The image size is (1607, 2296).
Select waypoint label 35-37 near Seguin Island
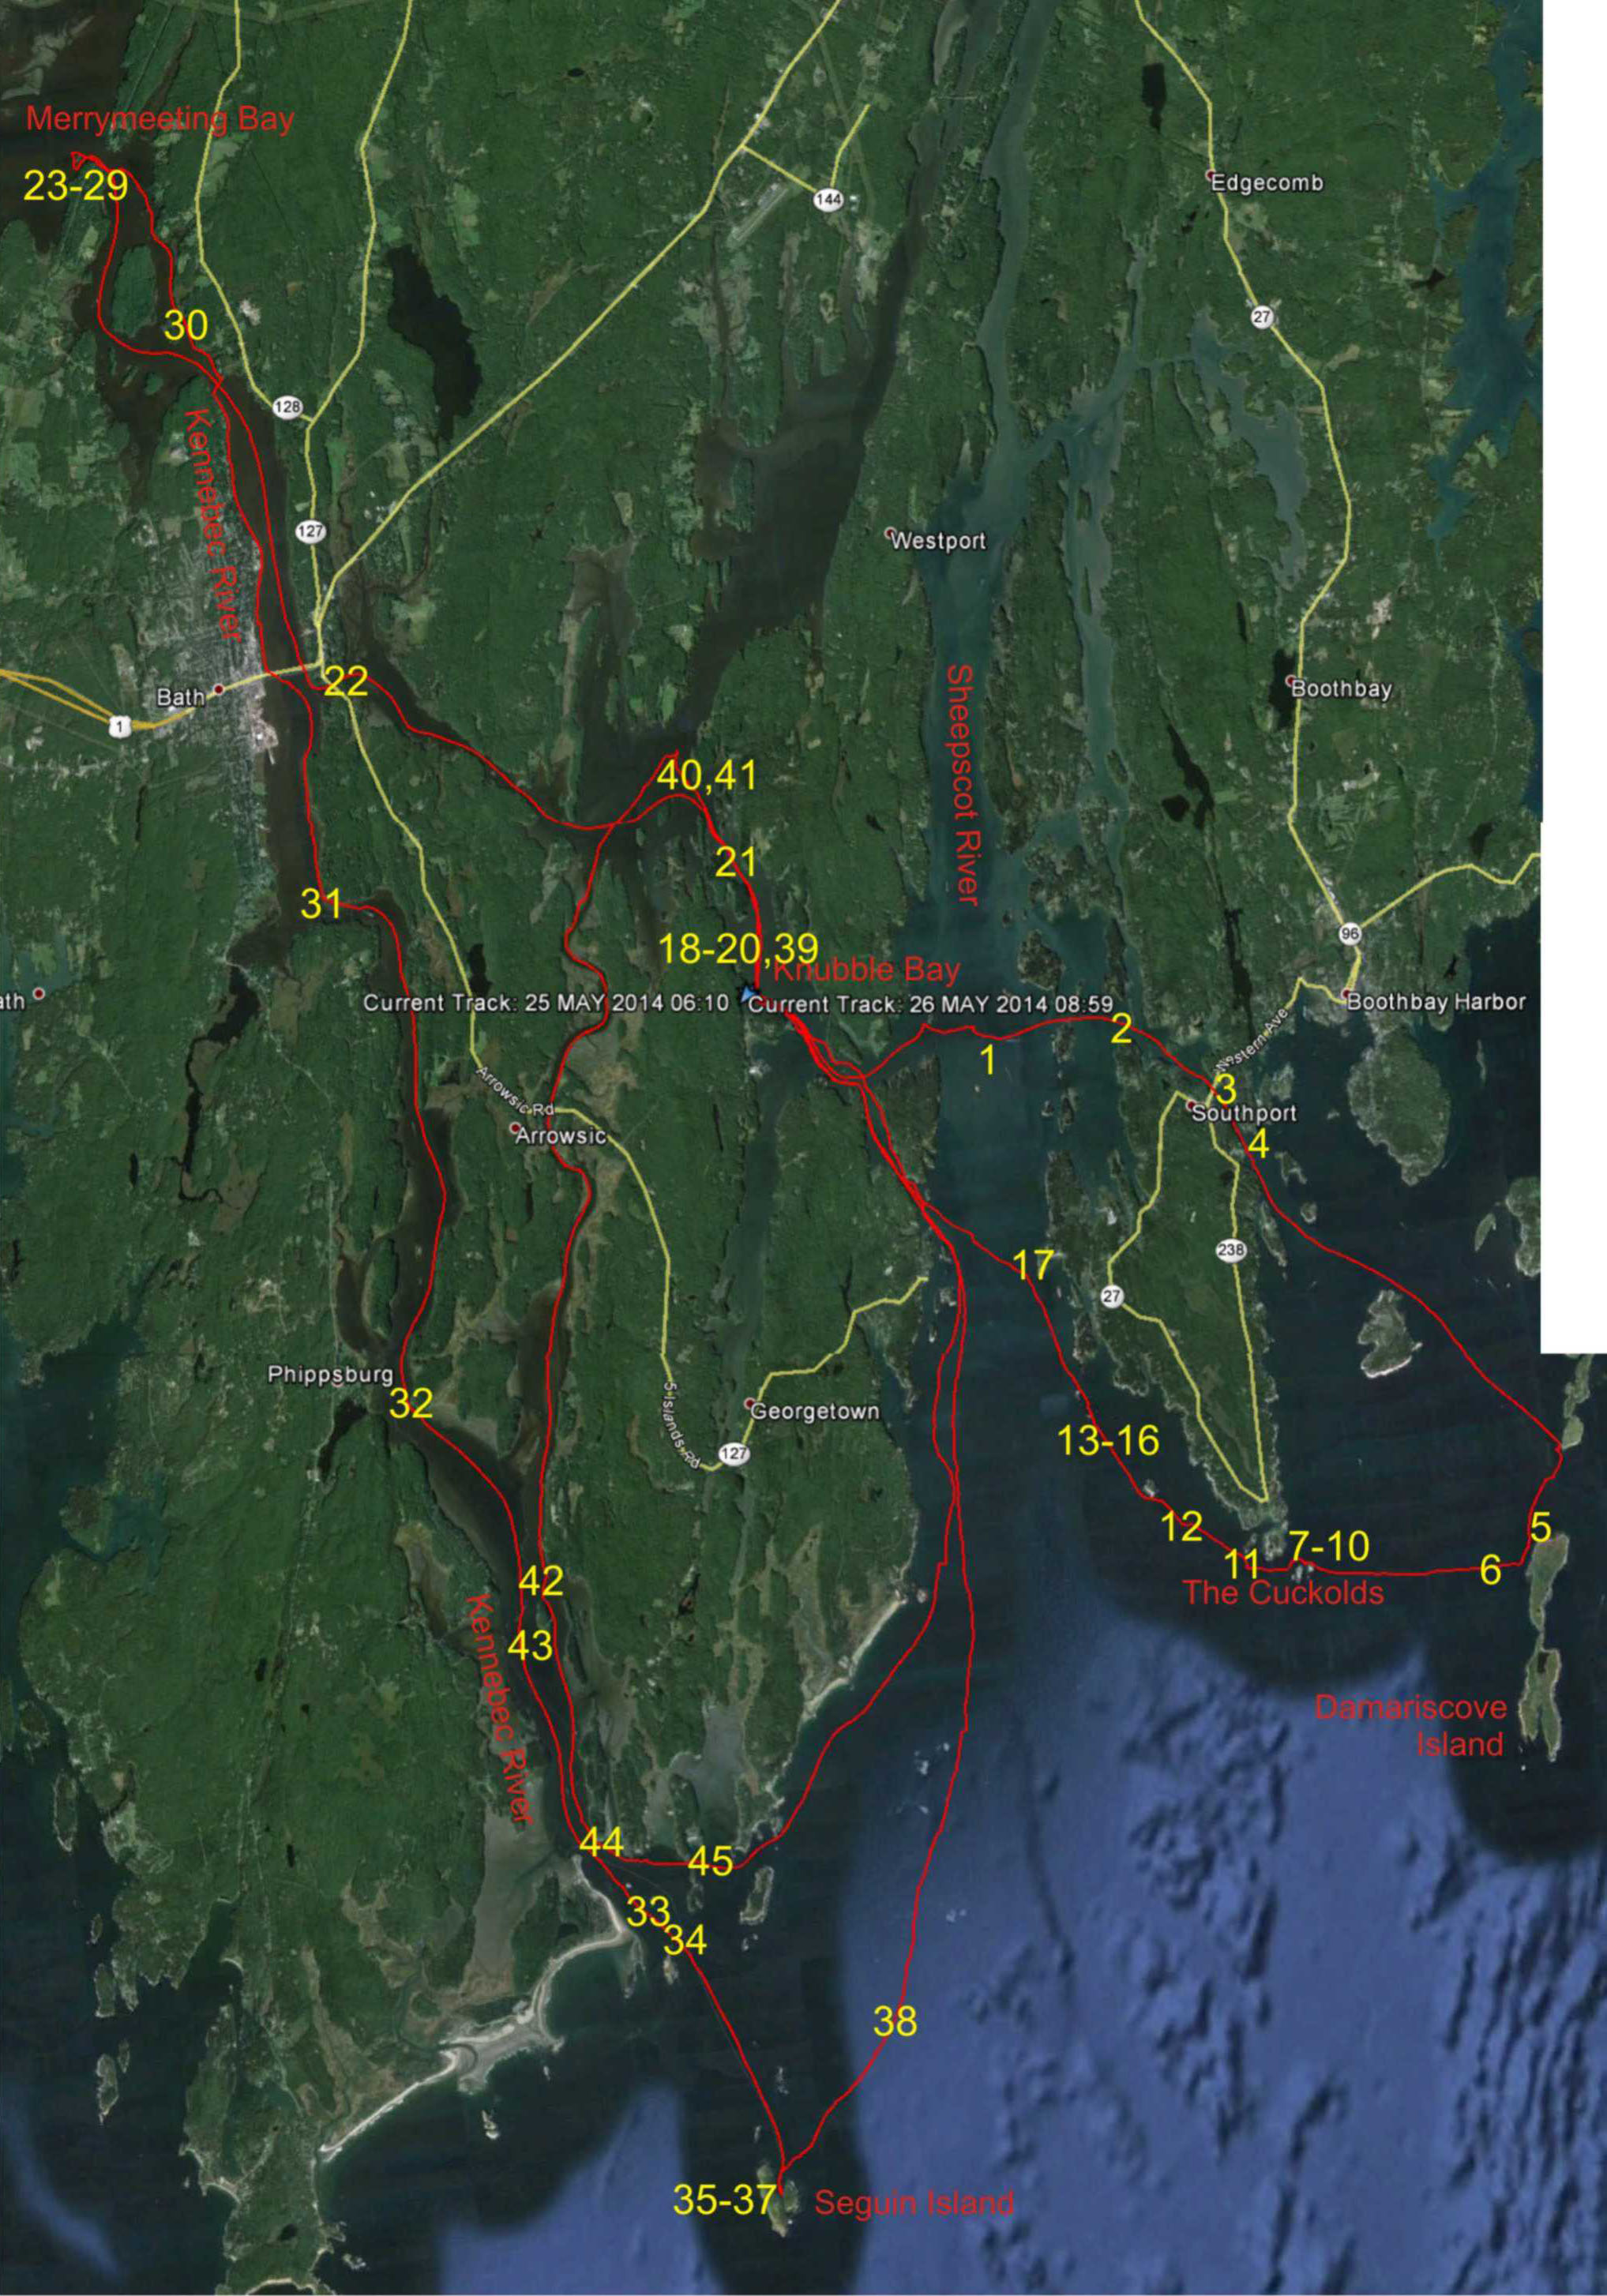(724, 2201)
